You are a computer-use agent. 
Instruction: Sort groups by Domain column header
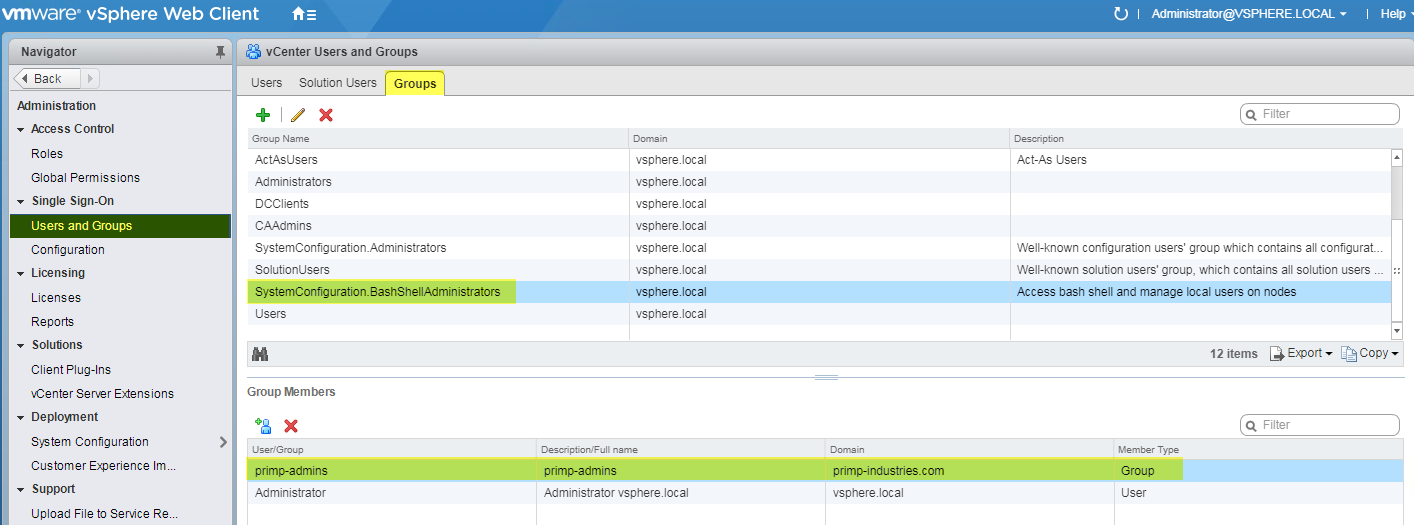pos(819,139)
